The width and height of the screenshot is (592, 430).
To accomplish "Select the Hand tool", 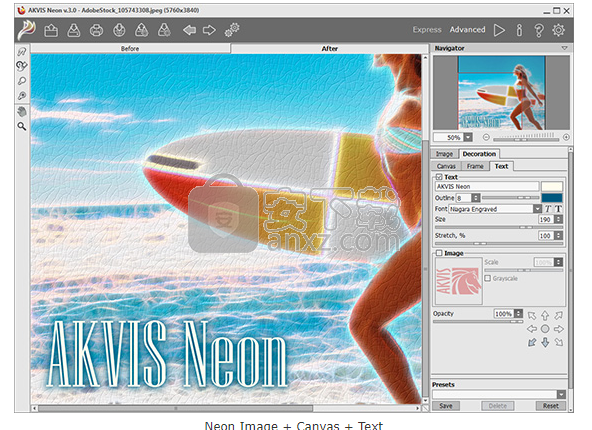I will 22,111.
